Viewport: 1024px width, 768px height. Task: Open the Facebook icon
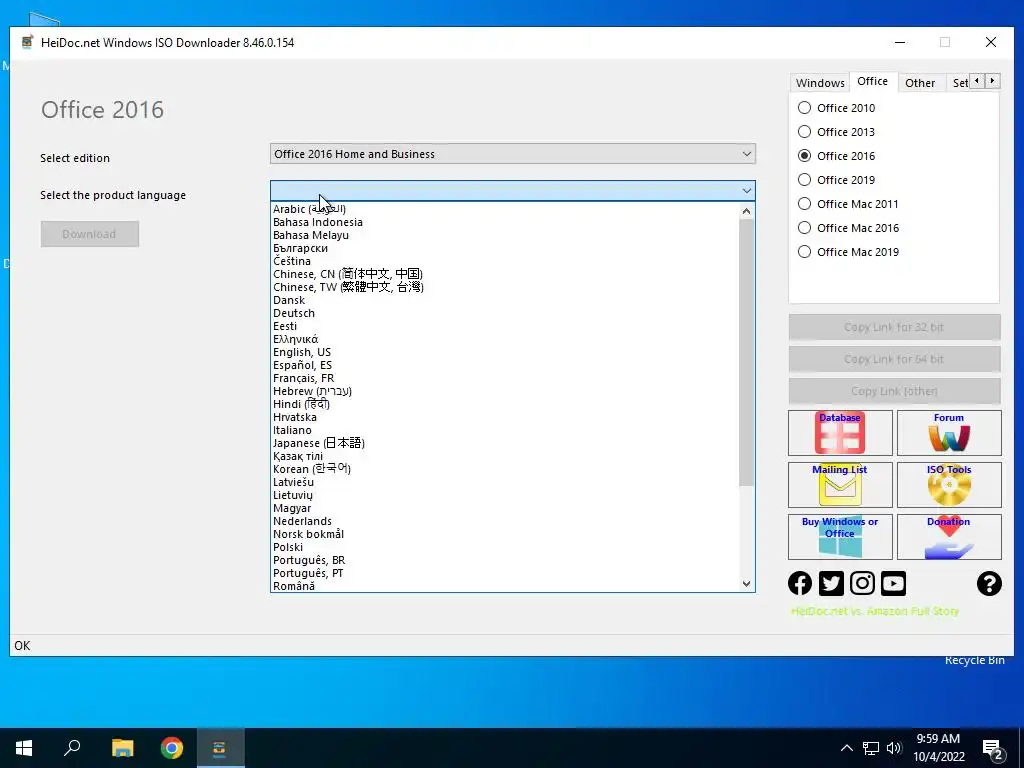800,583
